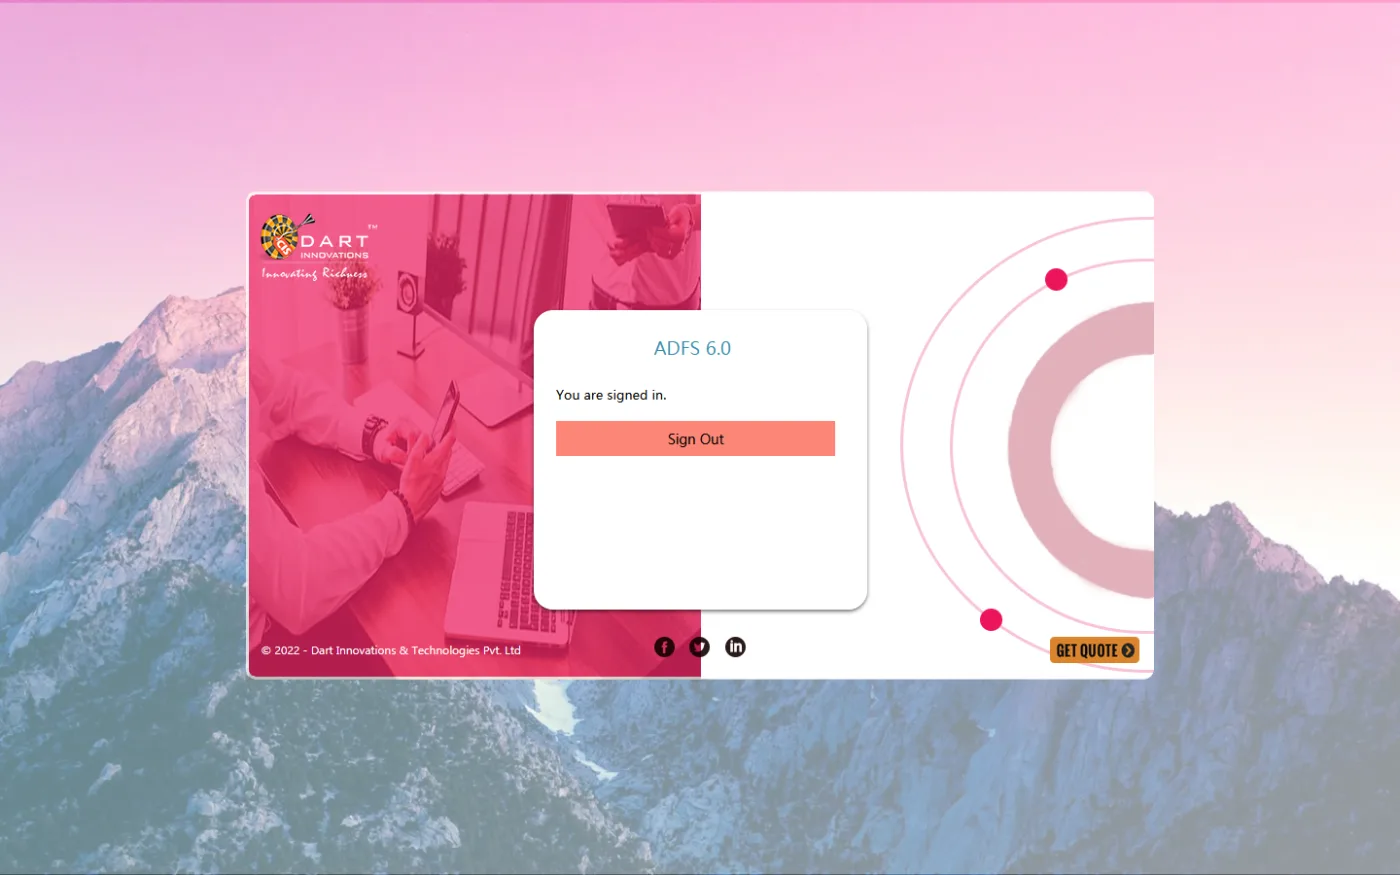Viewport: 1400px width, 875px height.
Task: Click the ADFS 6.0 heading
Action: coord(692,348)
